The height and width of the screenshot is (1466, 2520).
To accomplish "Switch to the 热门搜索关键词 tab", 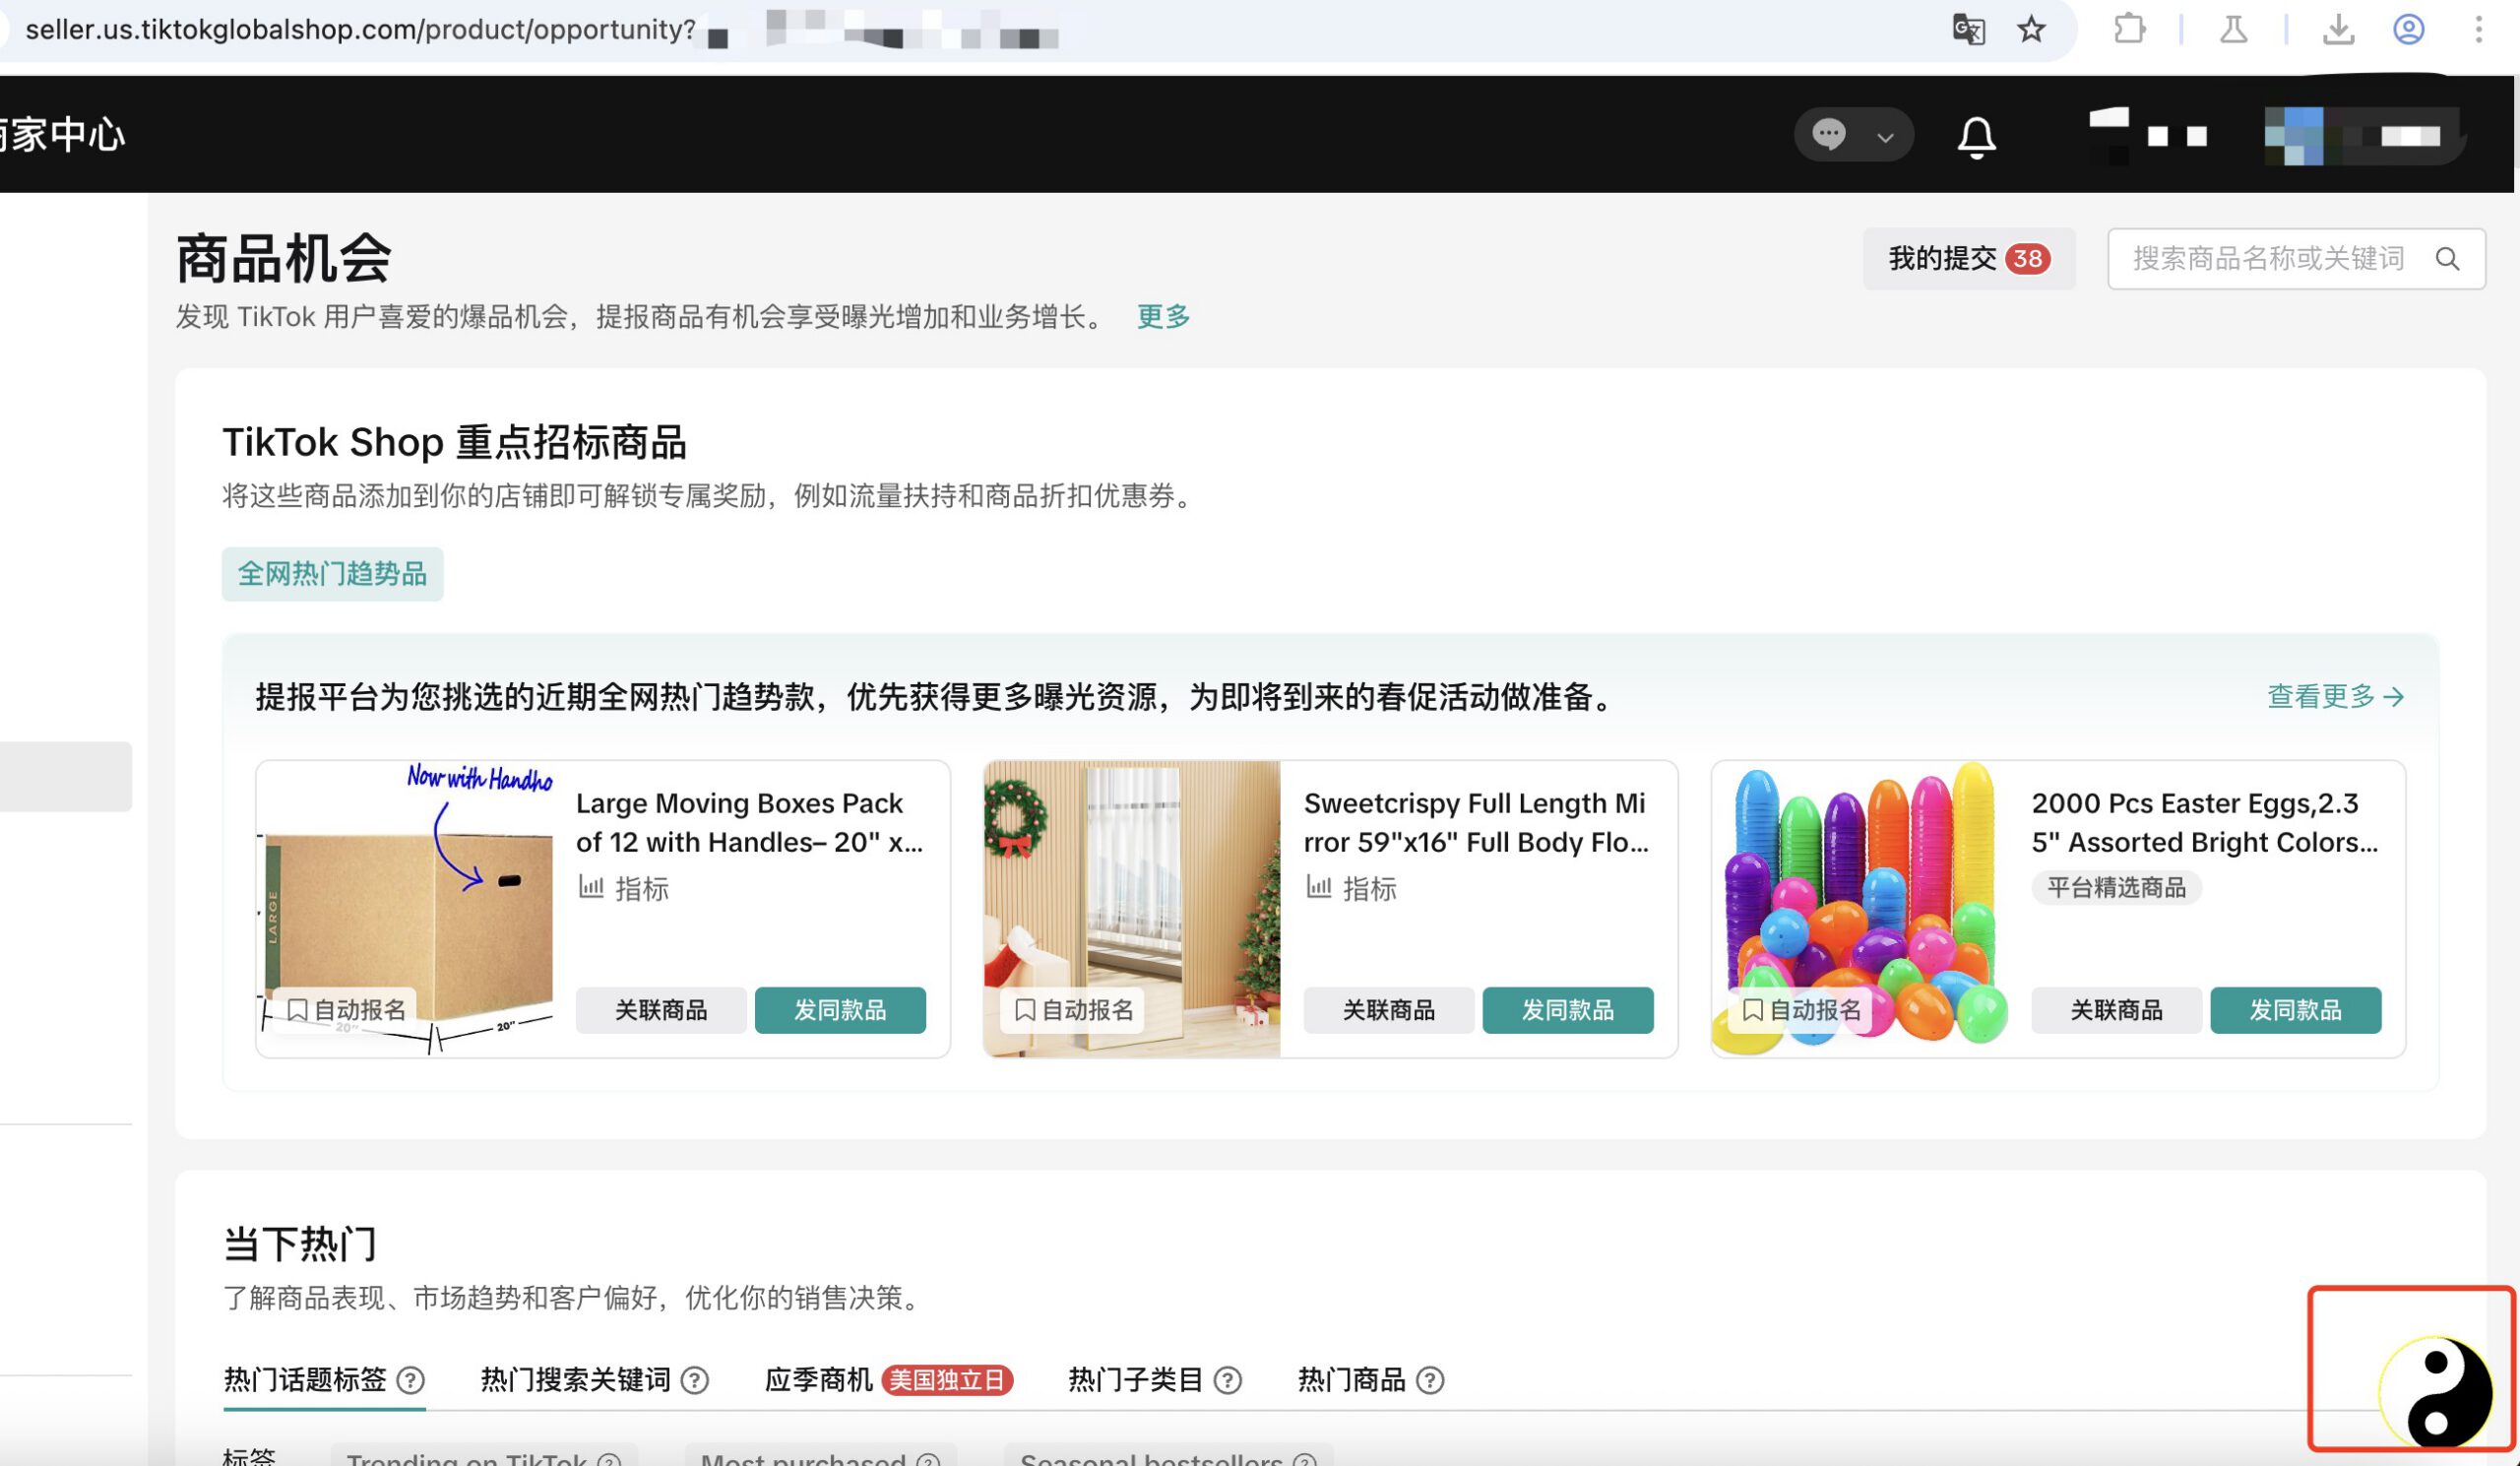I will tap(575, 1380).
